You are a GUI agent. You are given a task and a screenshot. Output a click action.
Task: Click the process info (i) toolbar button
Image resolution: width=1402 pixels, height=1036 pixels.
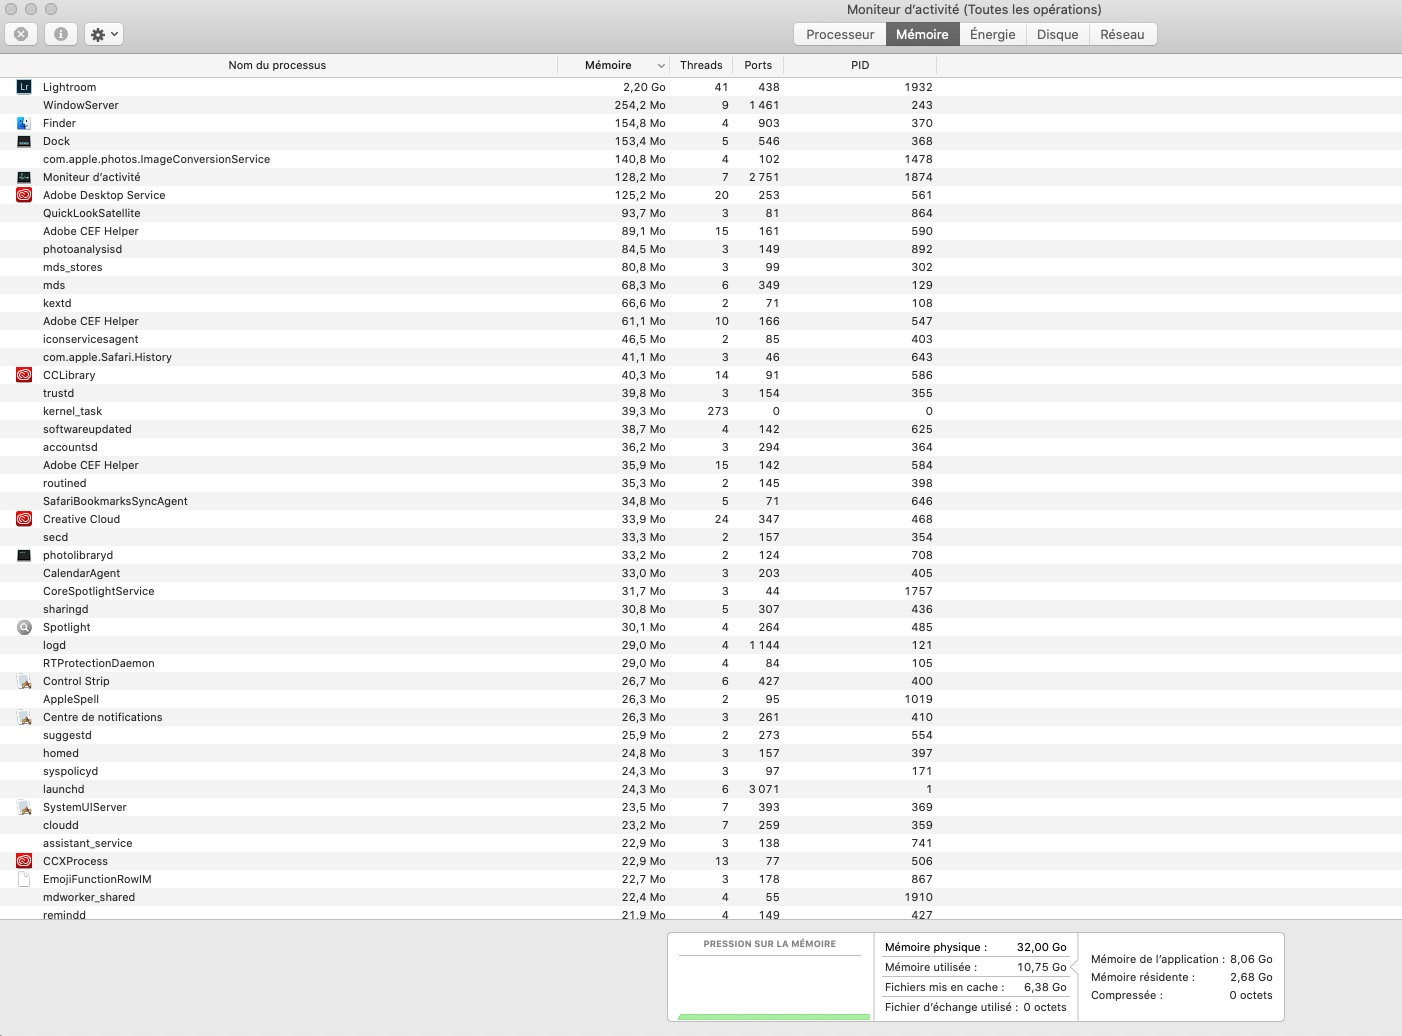pyautogui.click(x=61, y=34)
